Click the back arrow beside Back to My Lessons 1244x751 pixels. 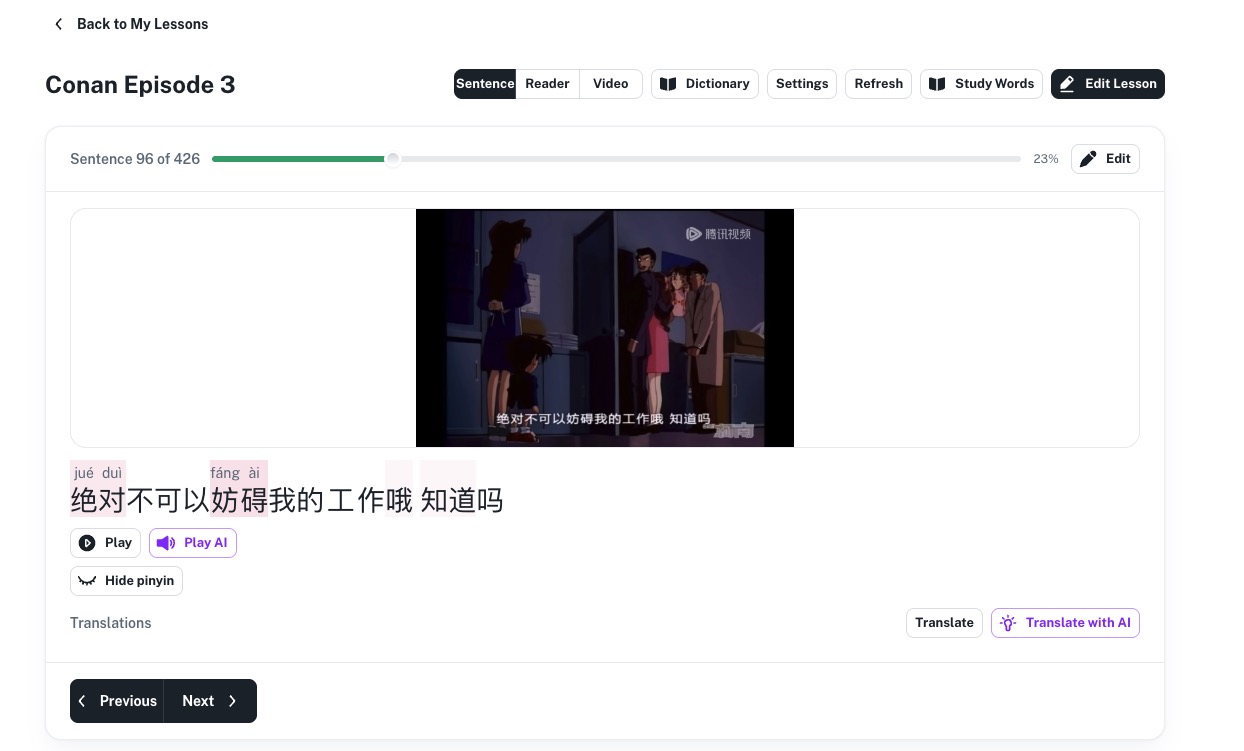pos(59,24)
